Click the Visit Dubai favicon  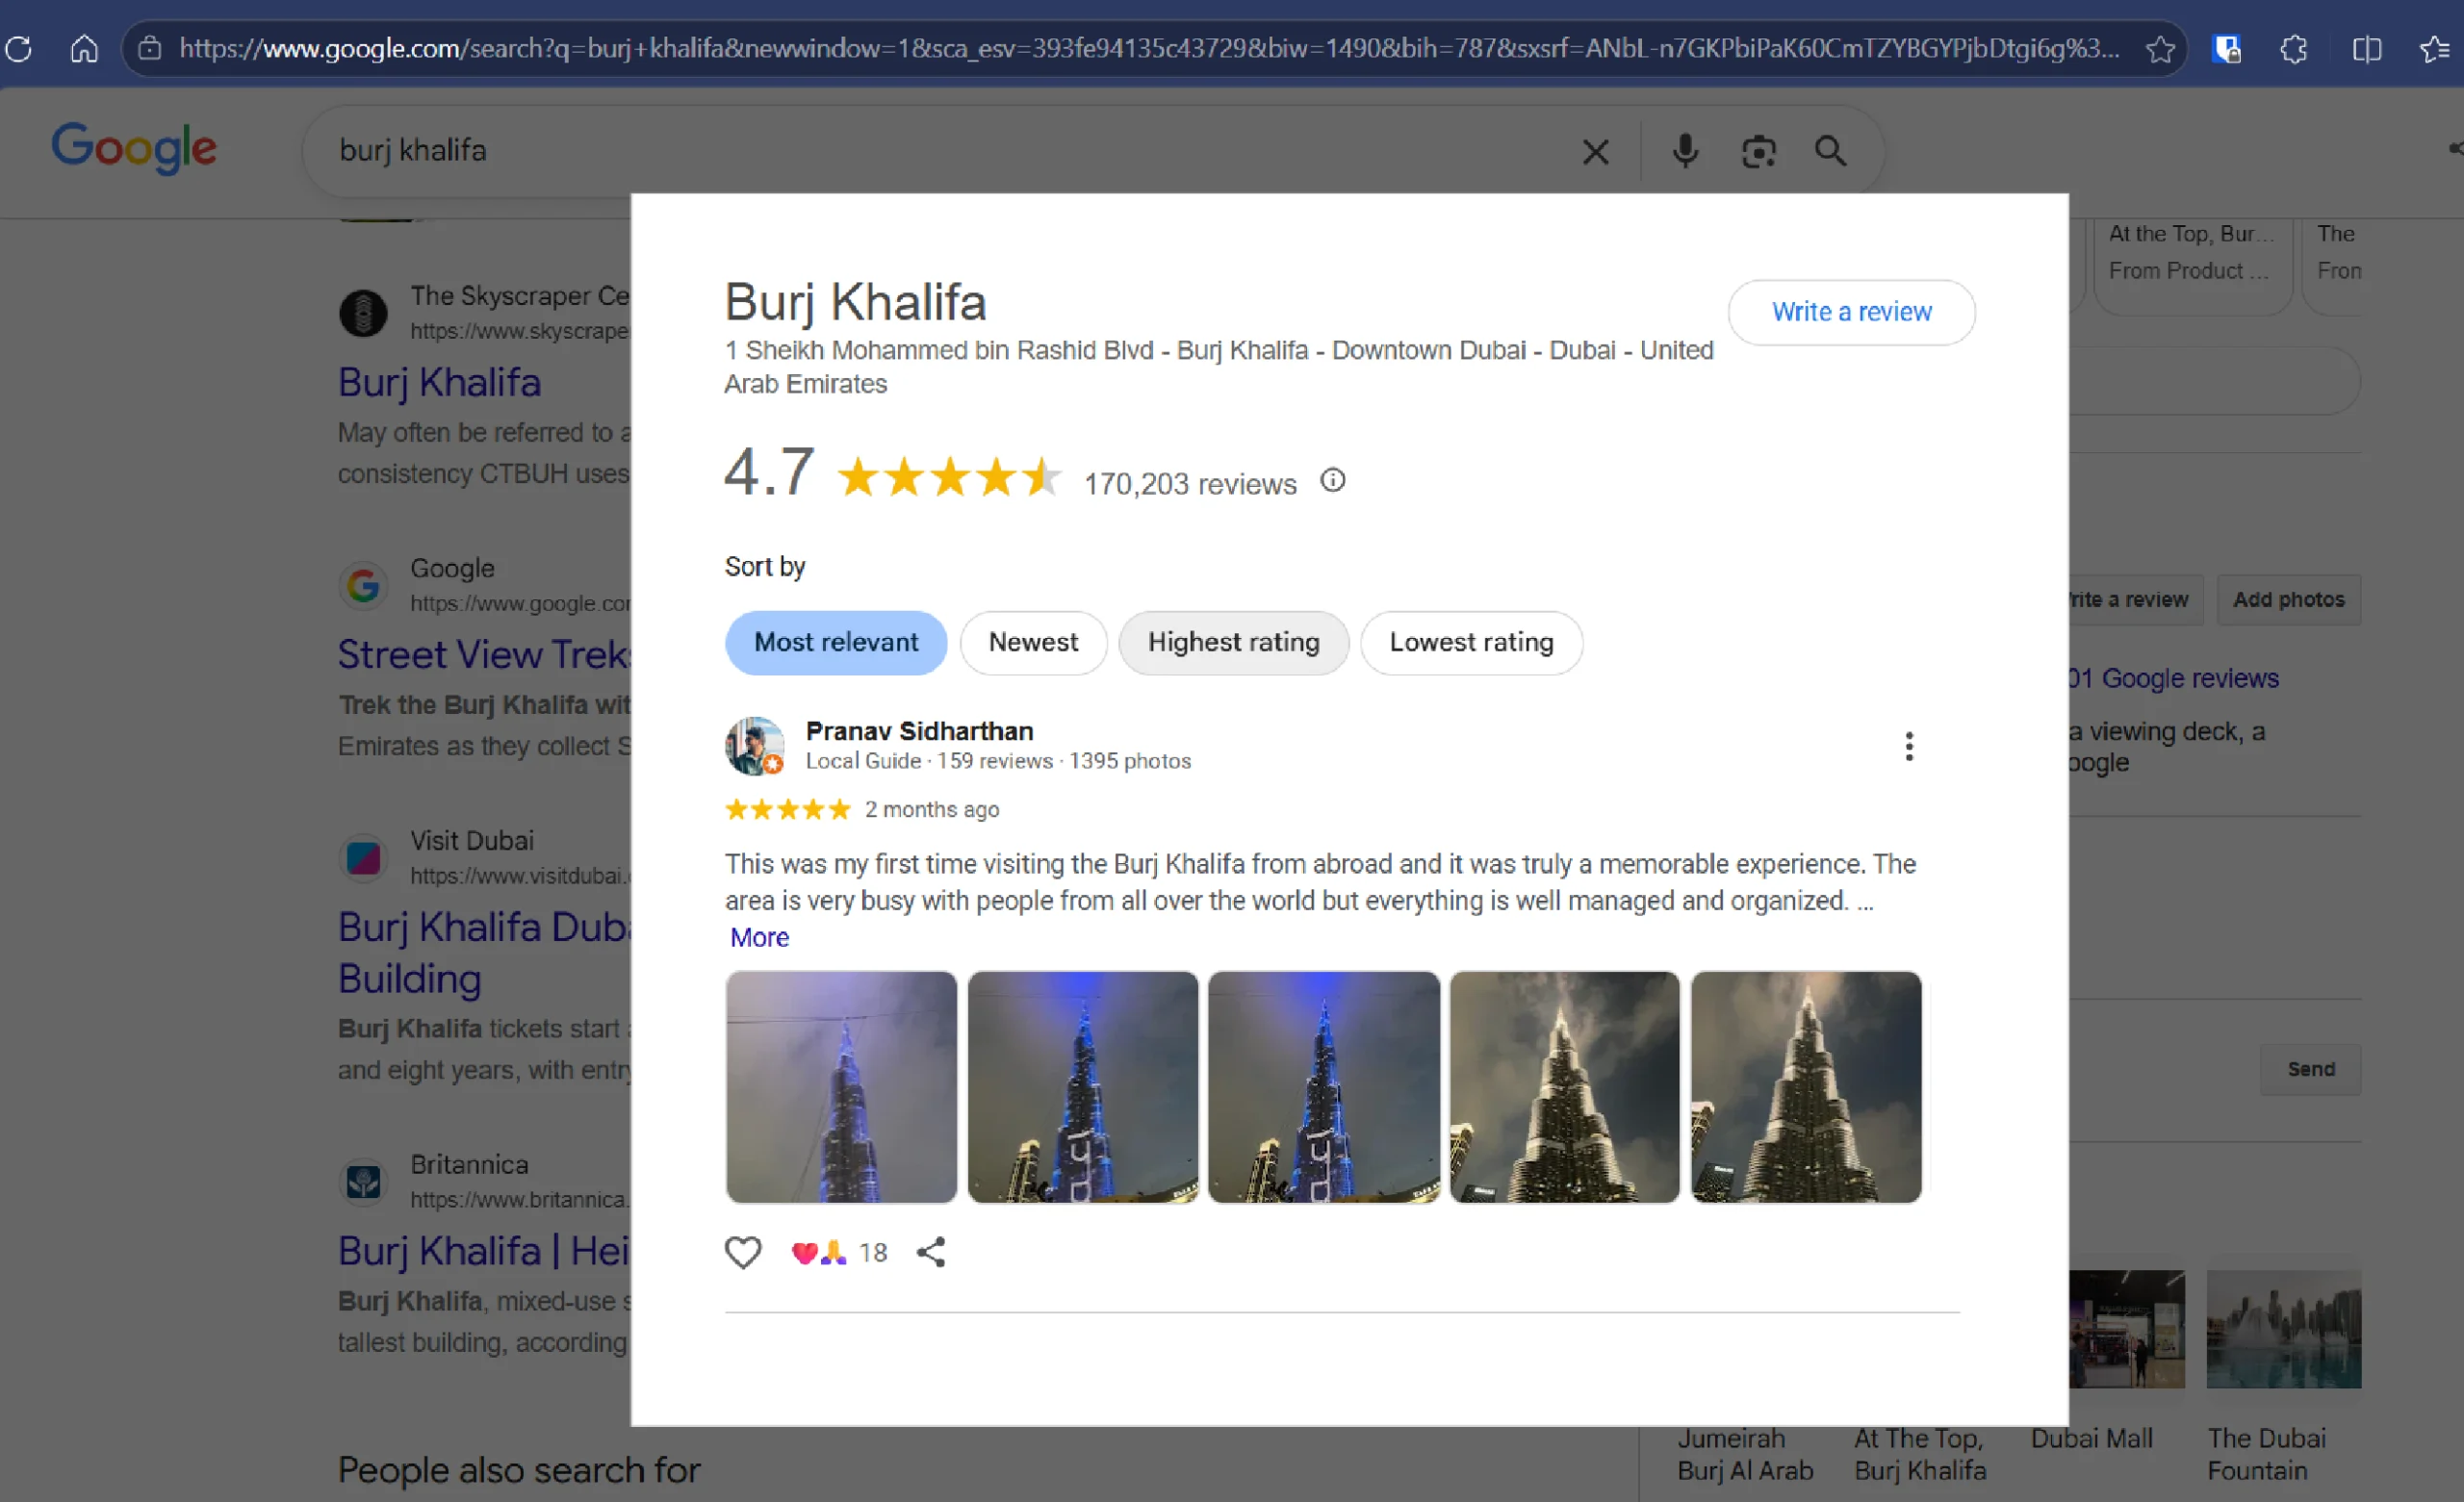(x=363, y=857)
